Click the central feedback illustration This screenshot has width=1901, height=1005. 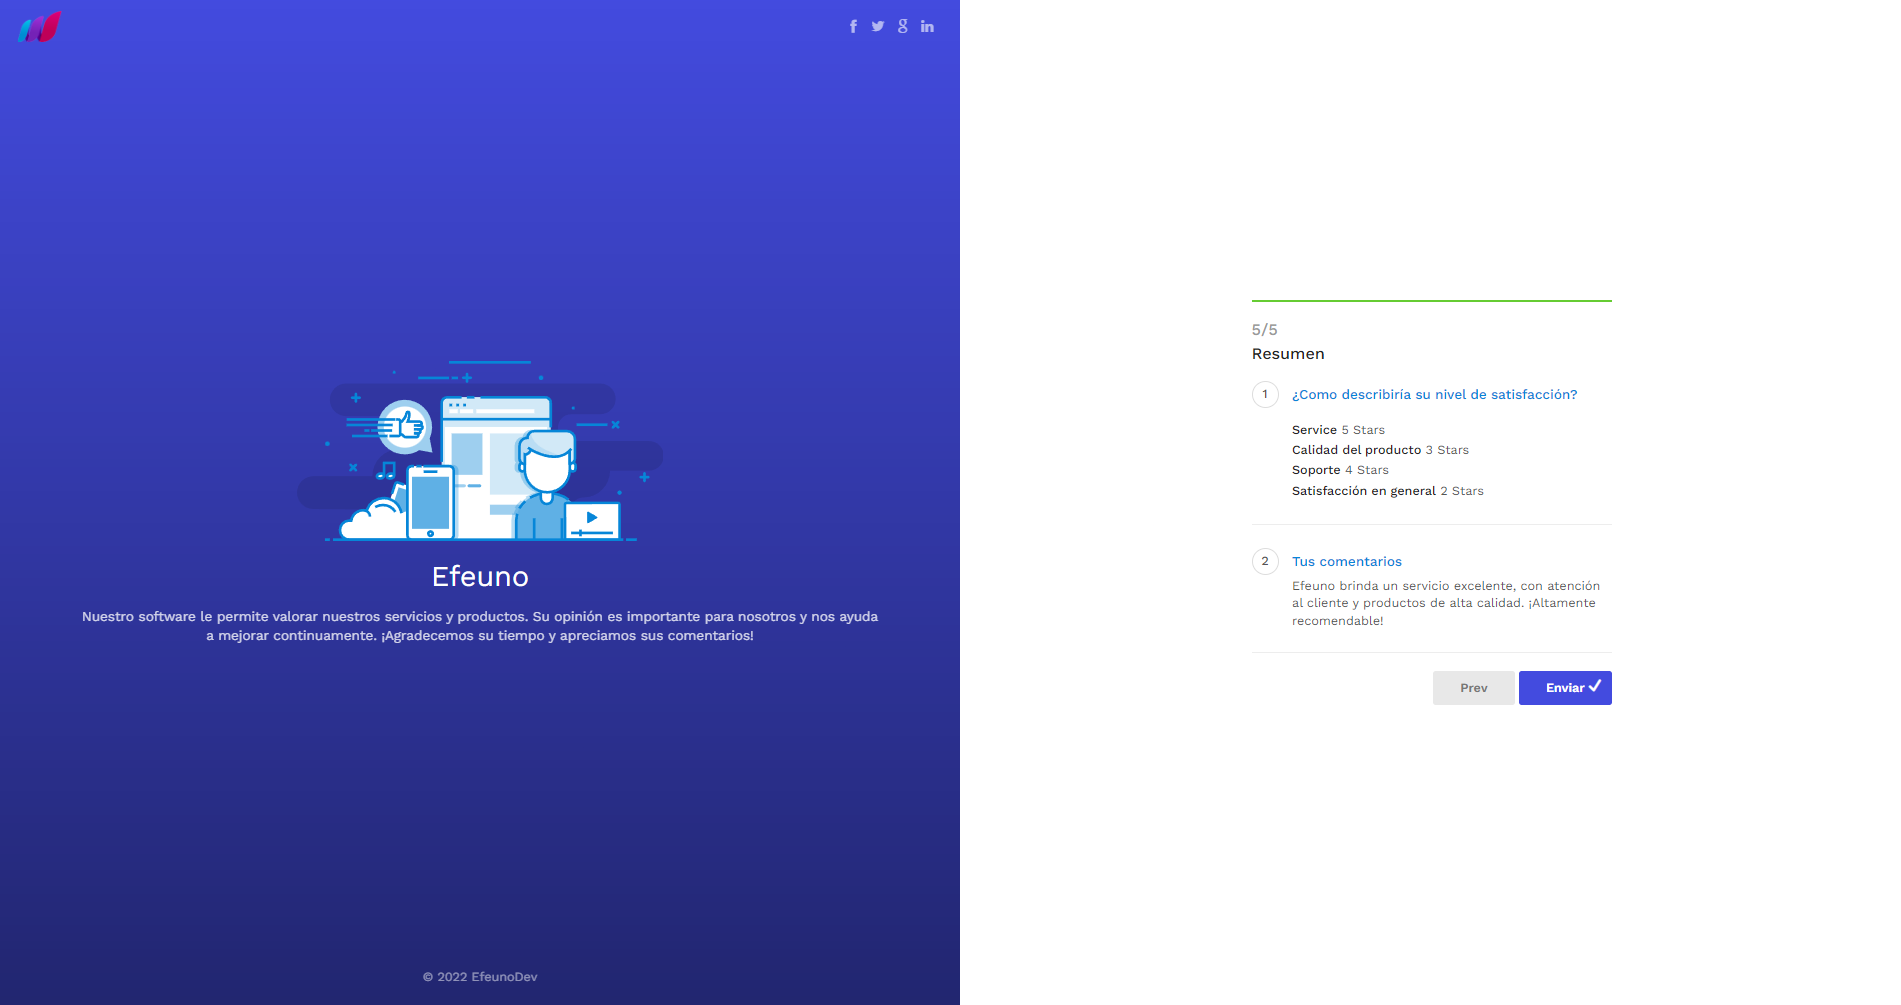click(480, 451)
